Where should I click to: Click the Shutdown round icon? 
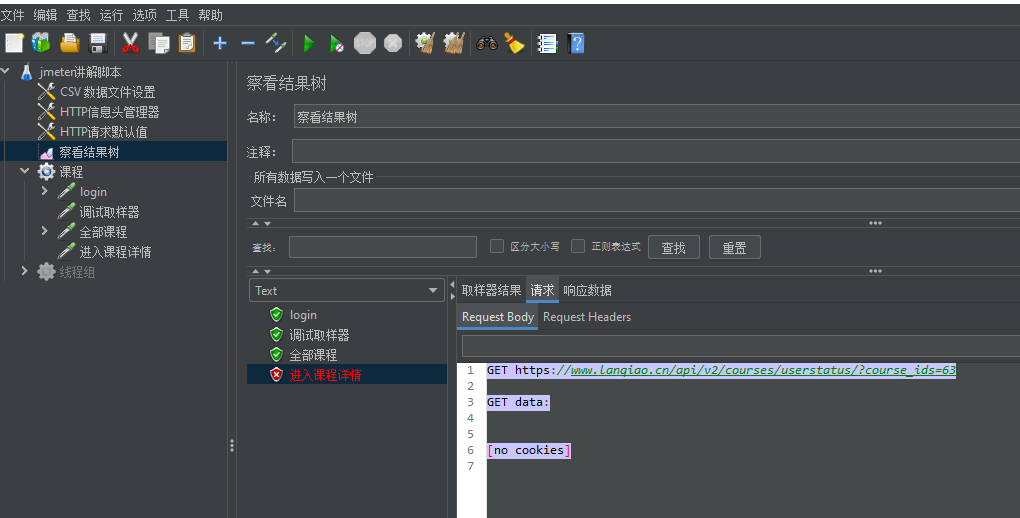(393, 44)
